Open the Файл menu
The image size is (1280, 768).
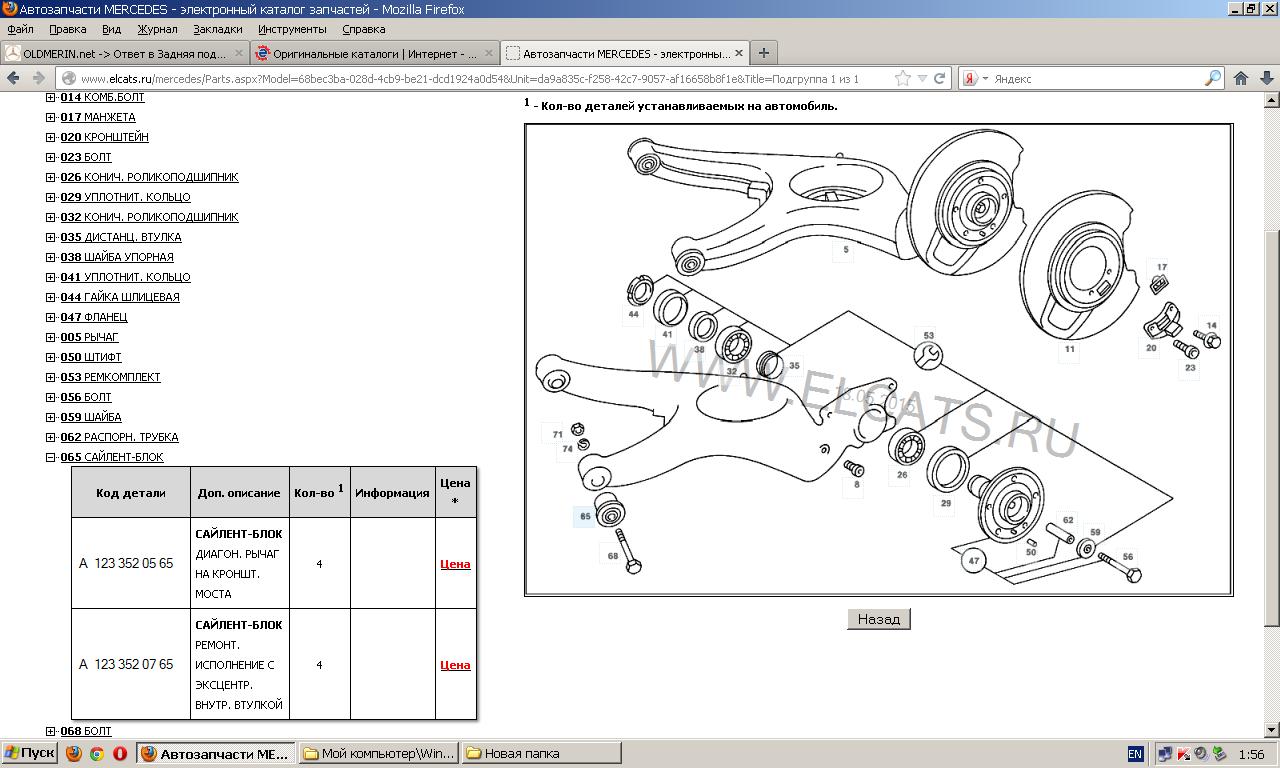(x=20, y=29)
